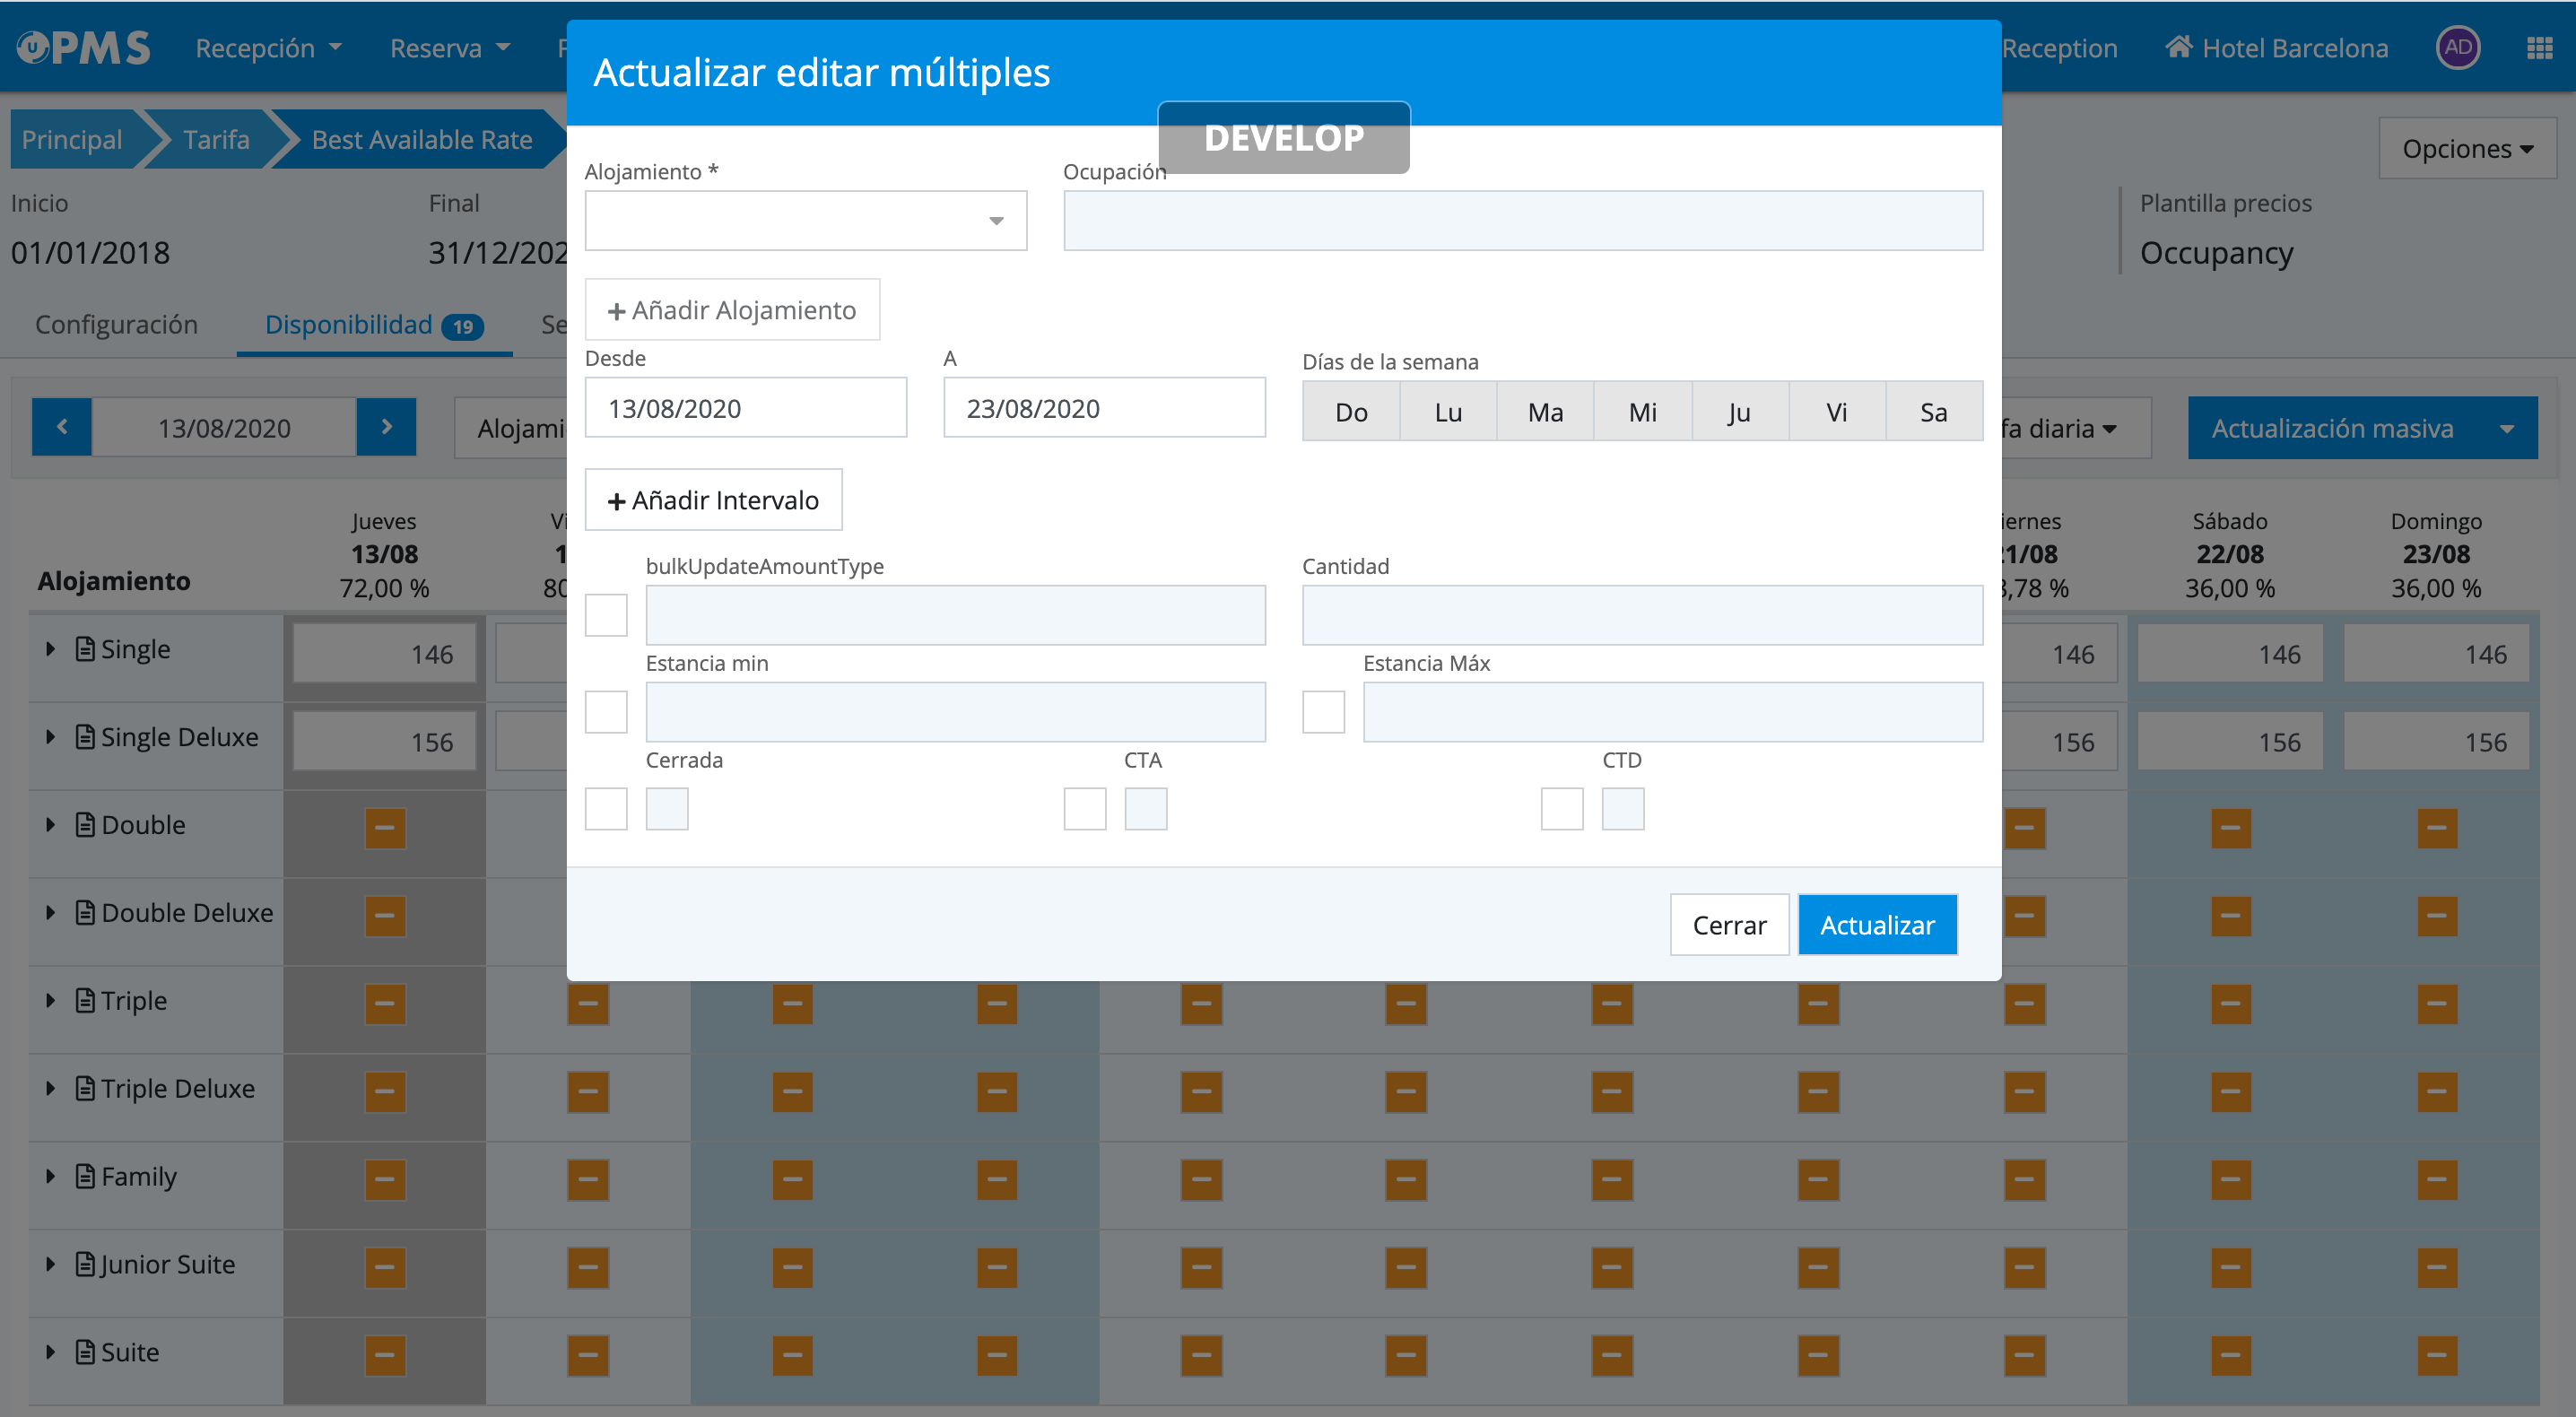Enable the CTA checkbox
Viewport: 2576px width, 1417px height.
coord(1085,809)
